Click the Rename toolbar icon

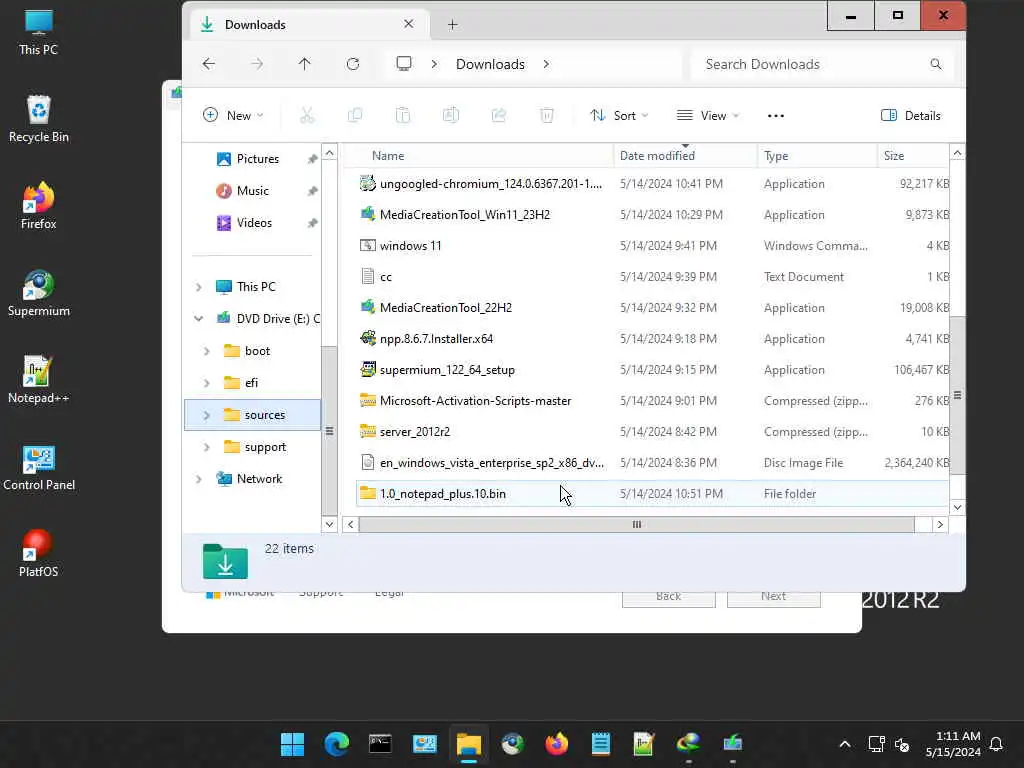451,116
